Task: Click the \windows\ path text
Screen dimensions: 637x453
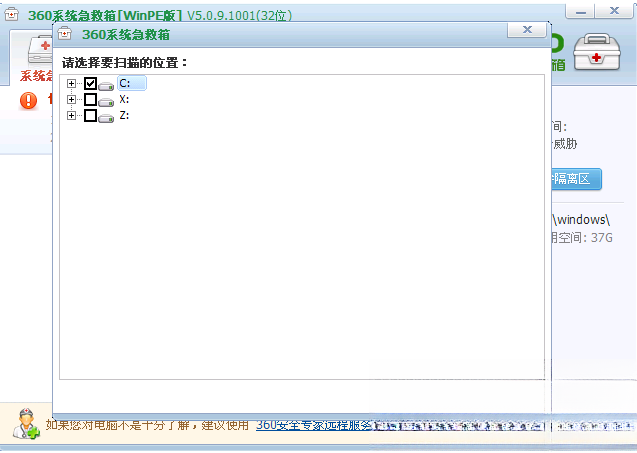Action: coord(581,220)
